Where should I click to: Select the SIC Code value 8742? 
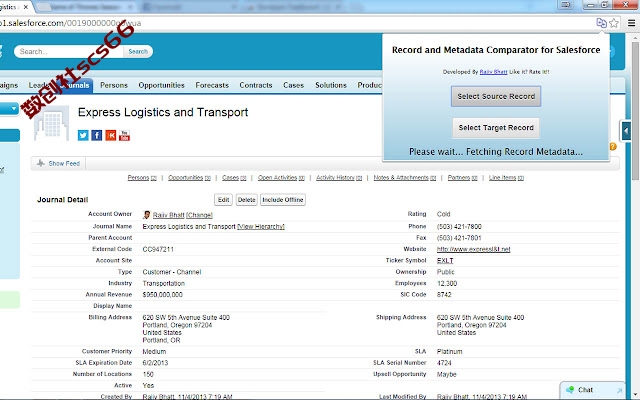tap(444, 295)
